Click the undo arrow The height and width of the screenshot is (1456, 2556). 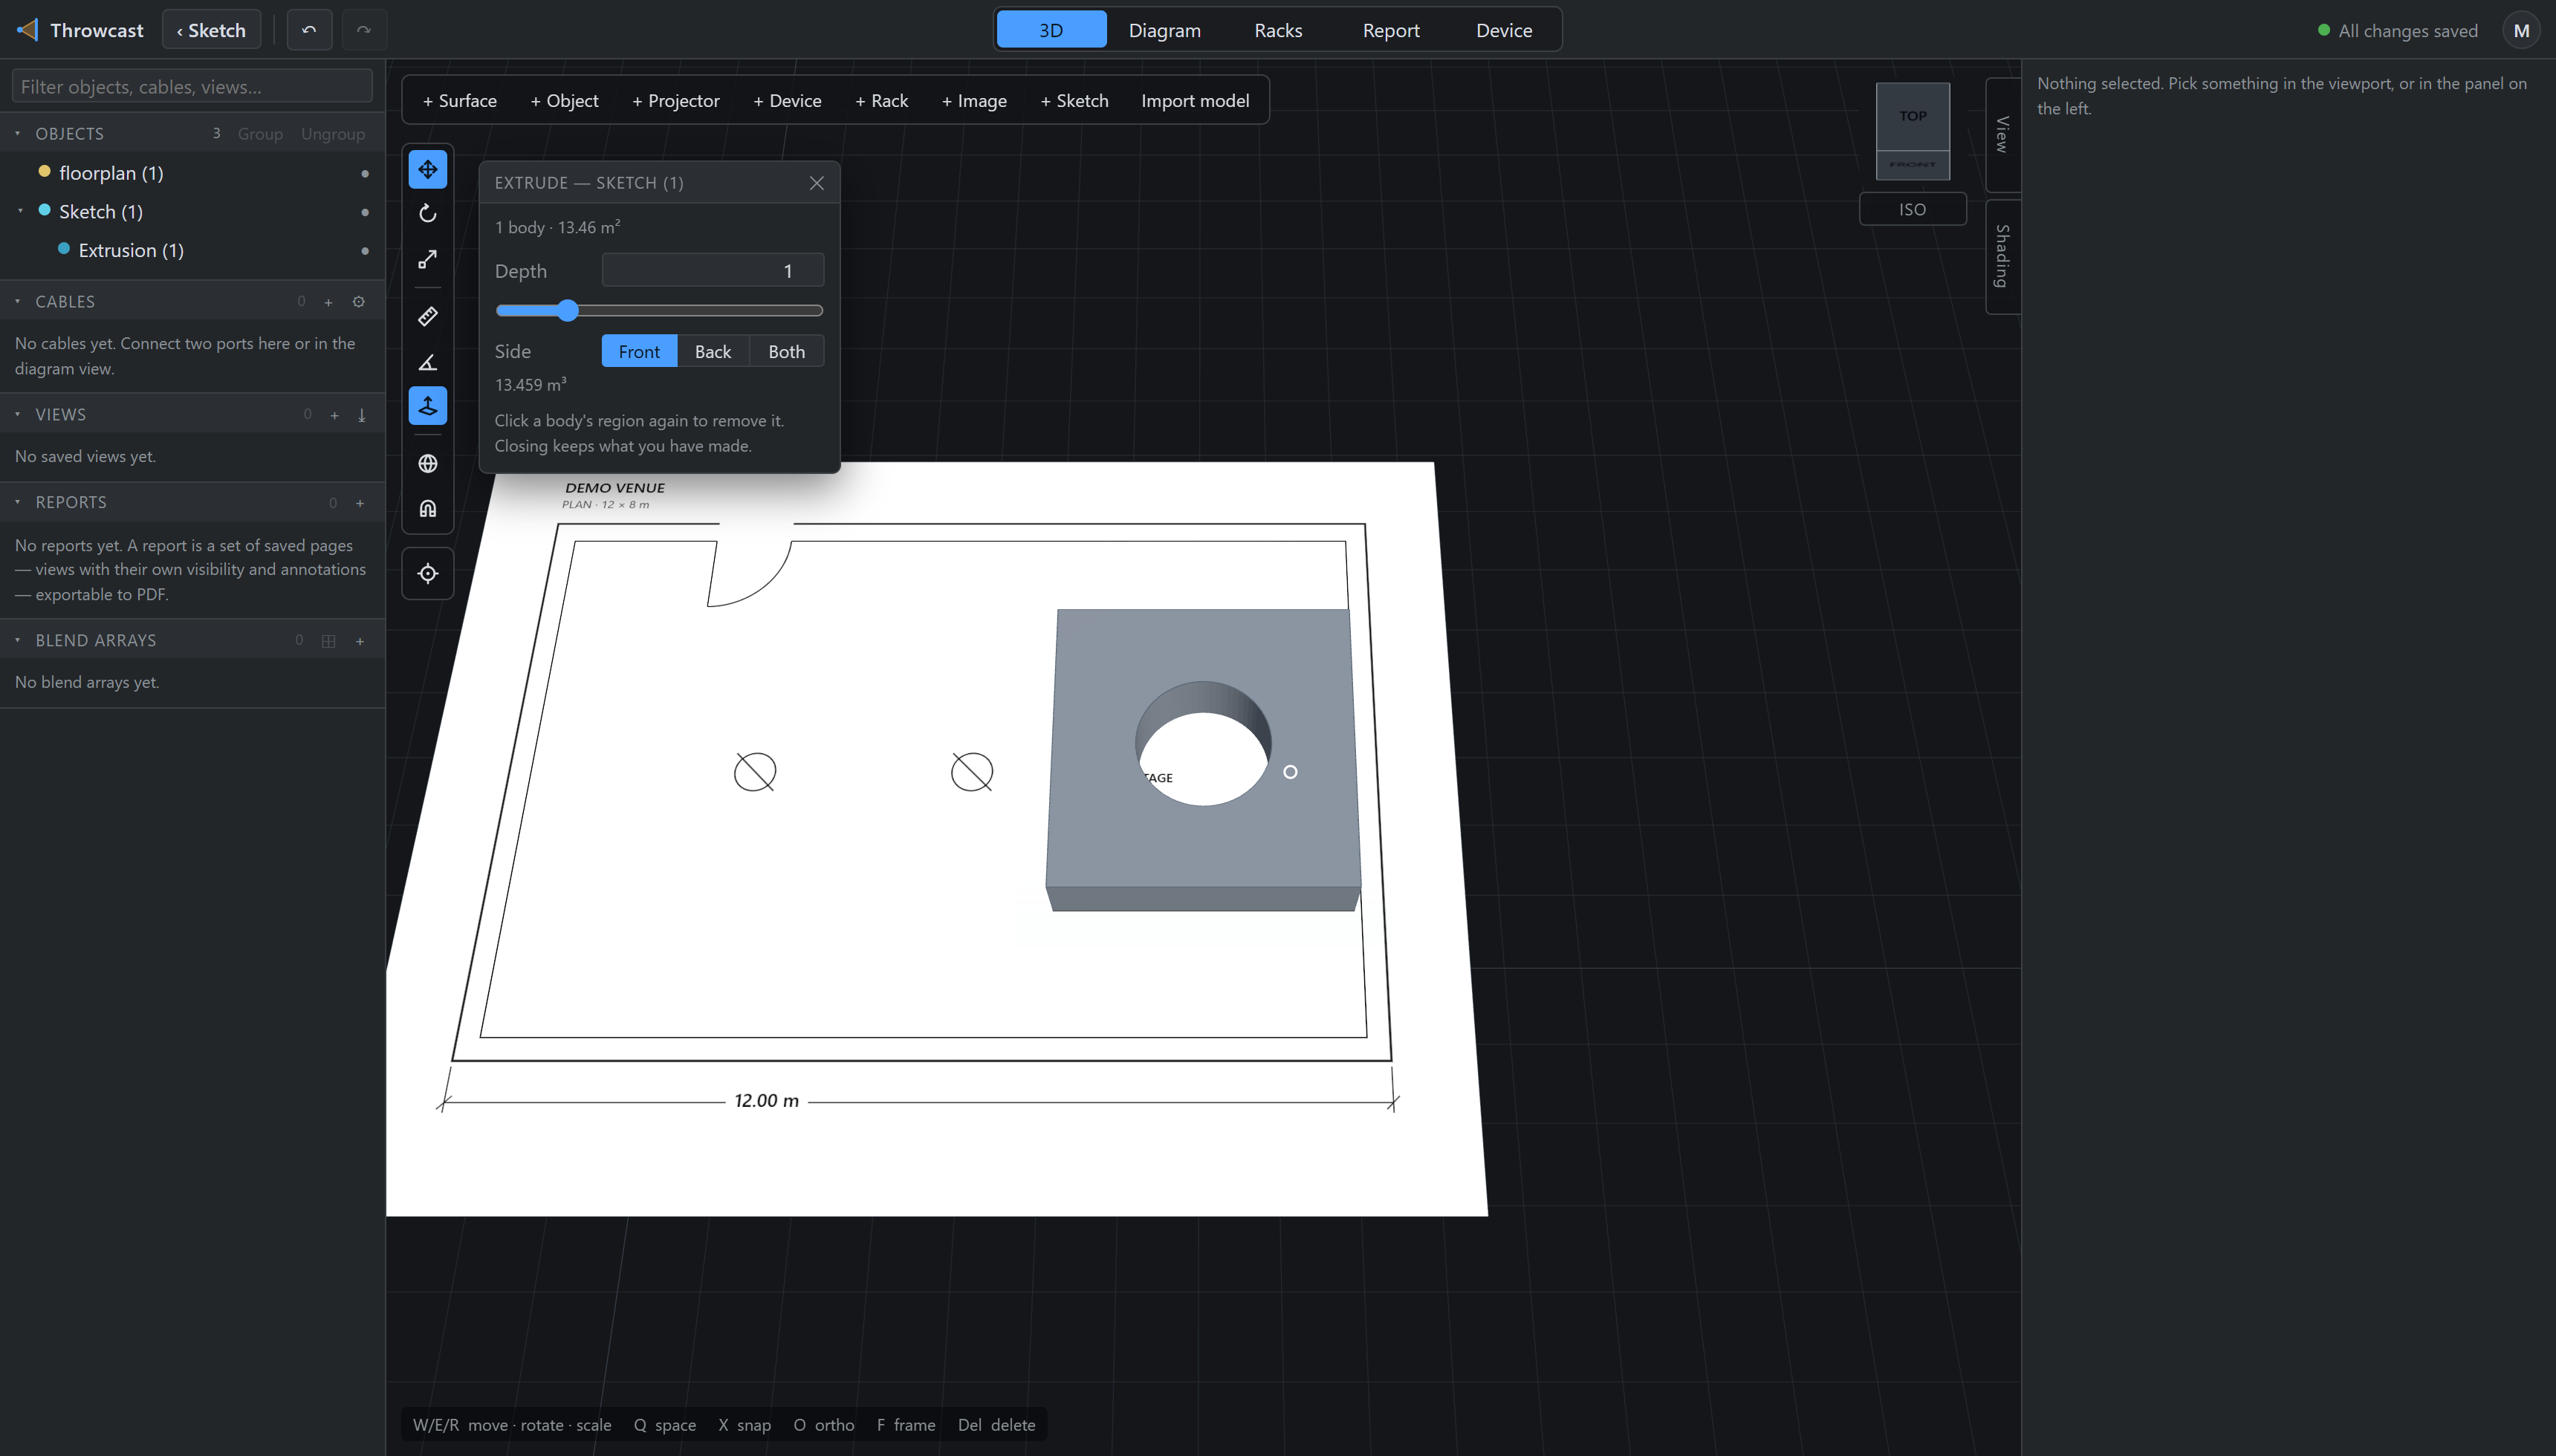pyautogui.click(x=309, y=30)
